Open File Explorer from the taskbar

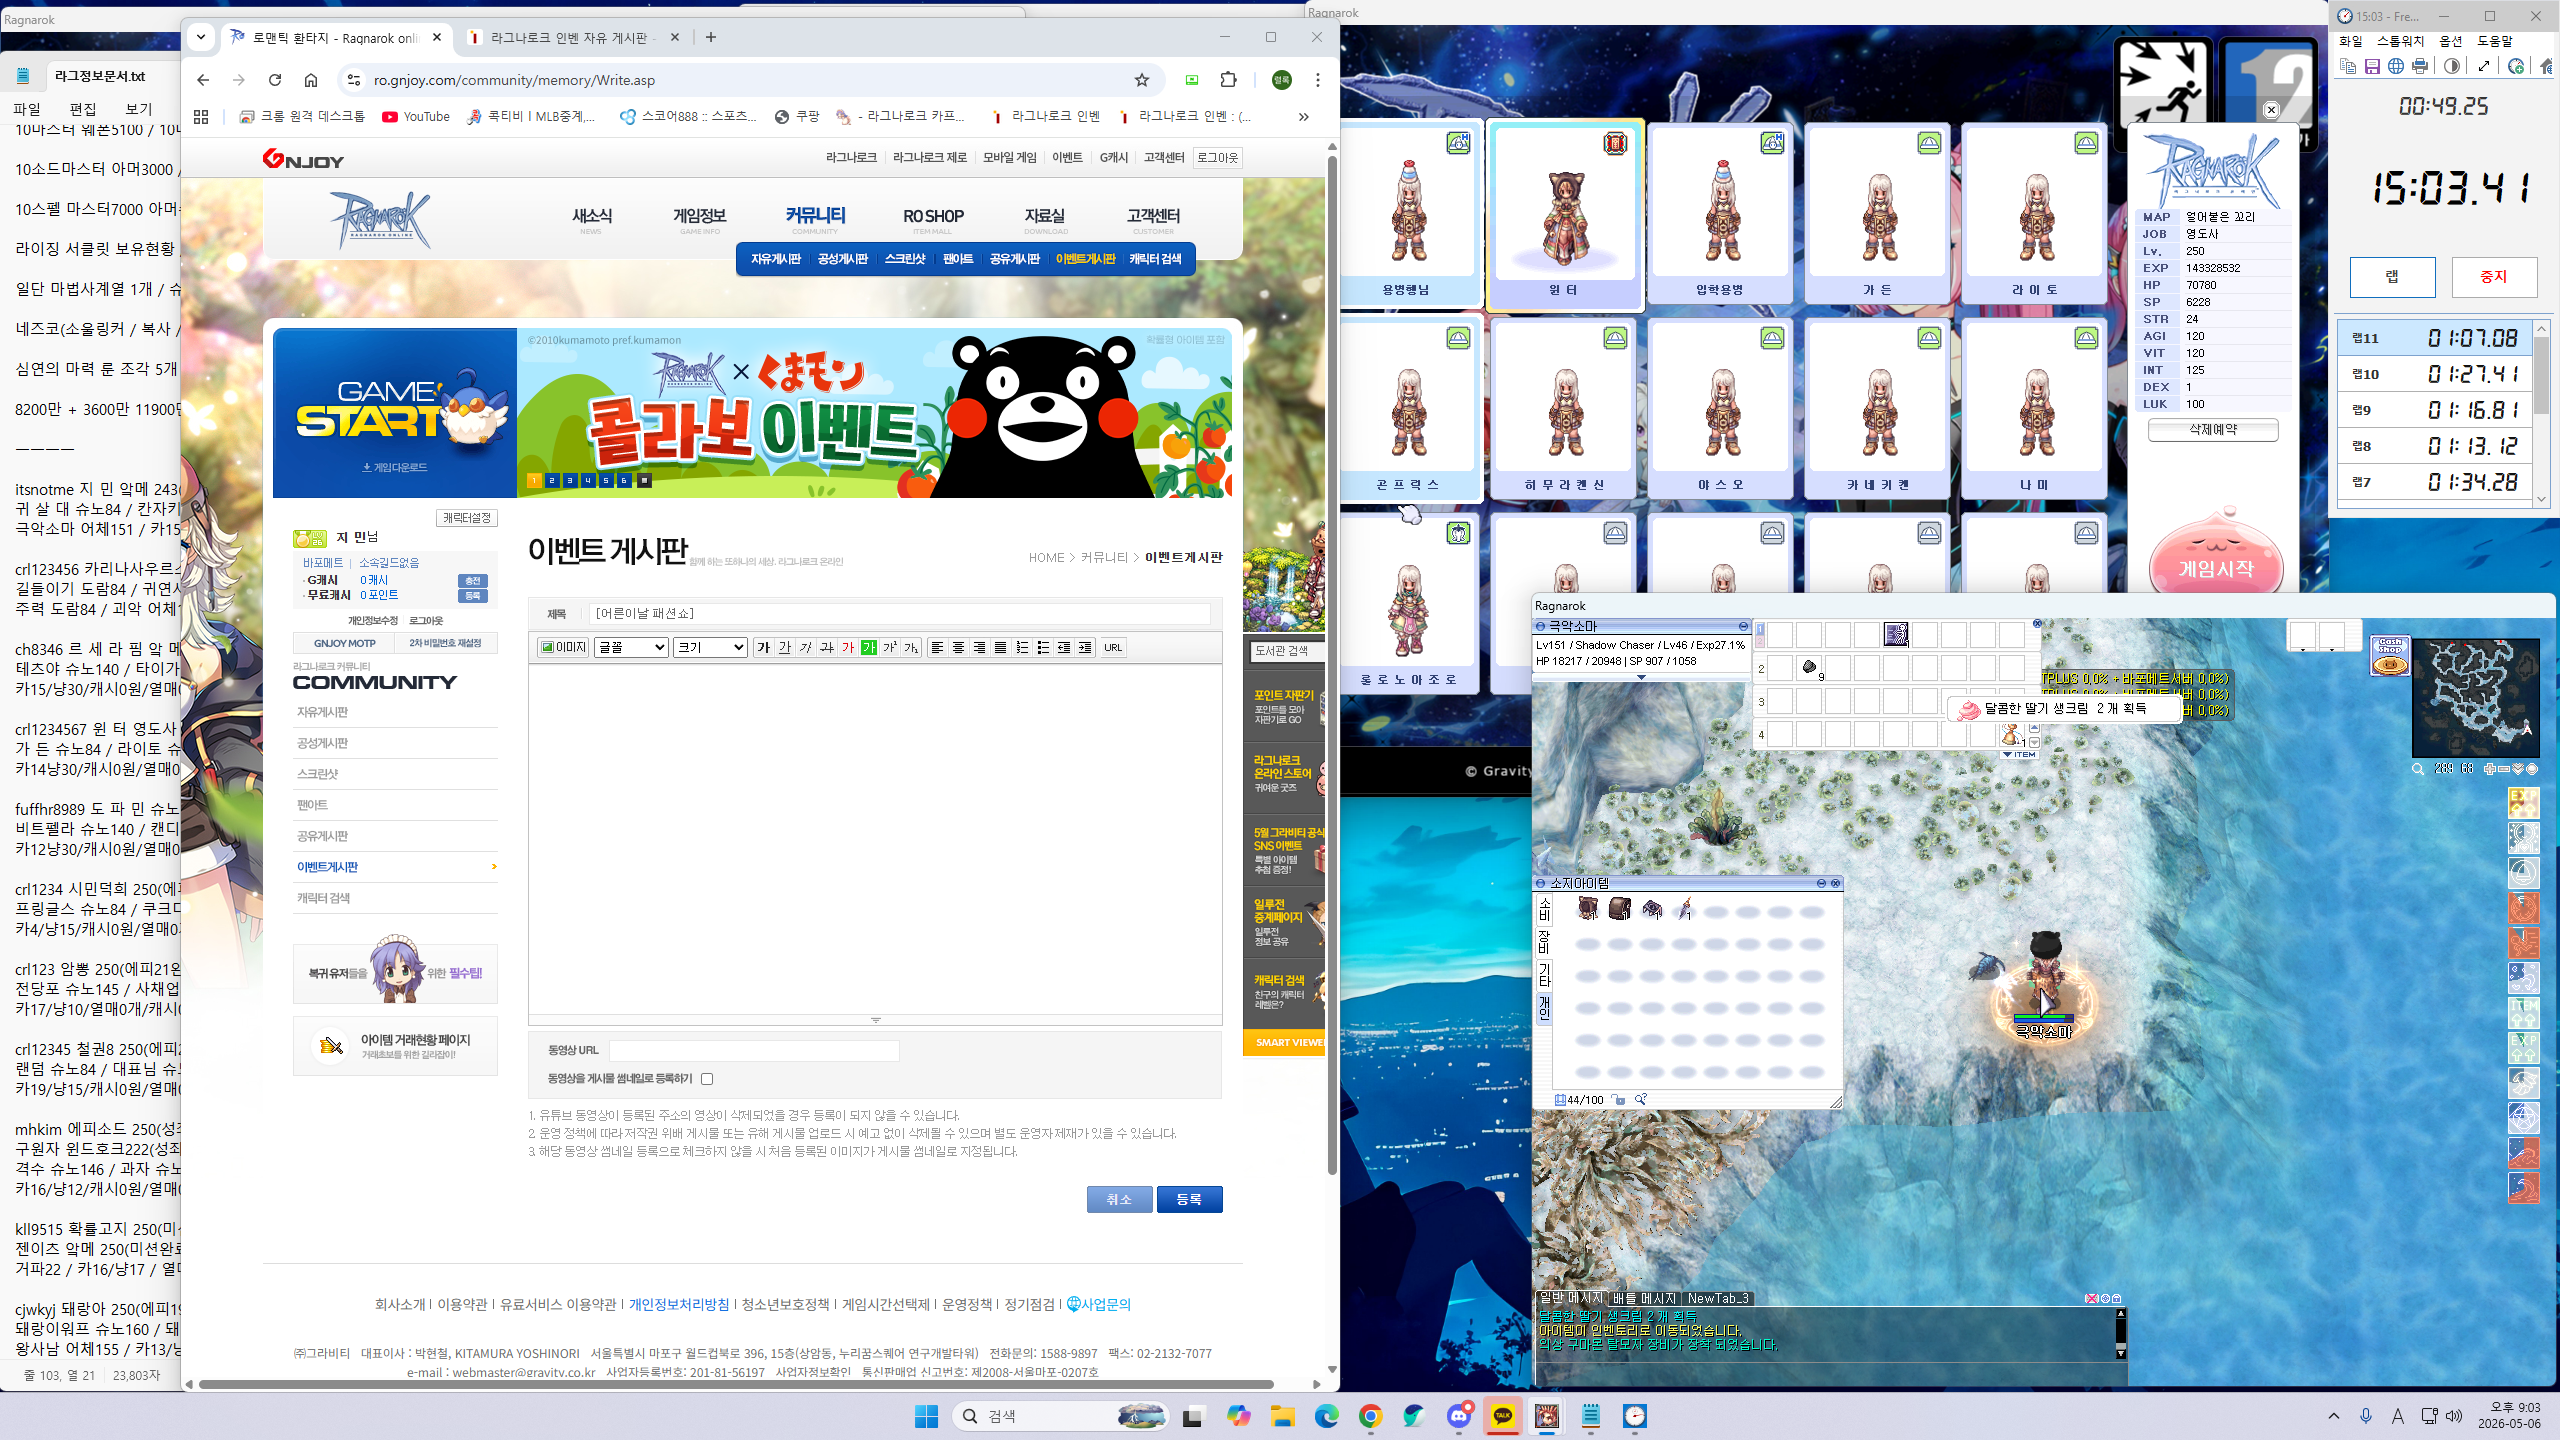1283,1416
